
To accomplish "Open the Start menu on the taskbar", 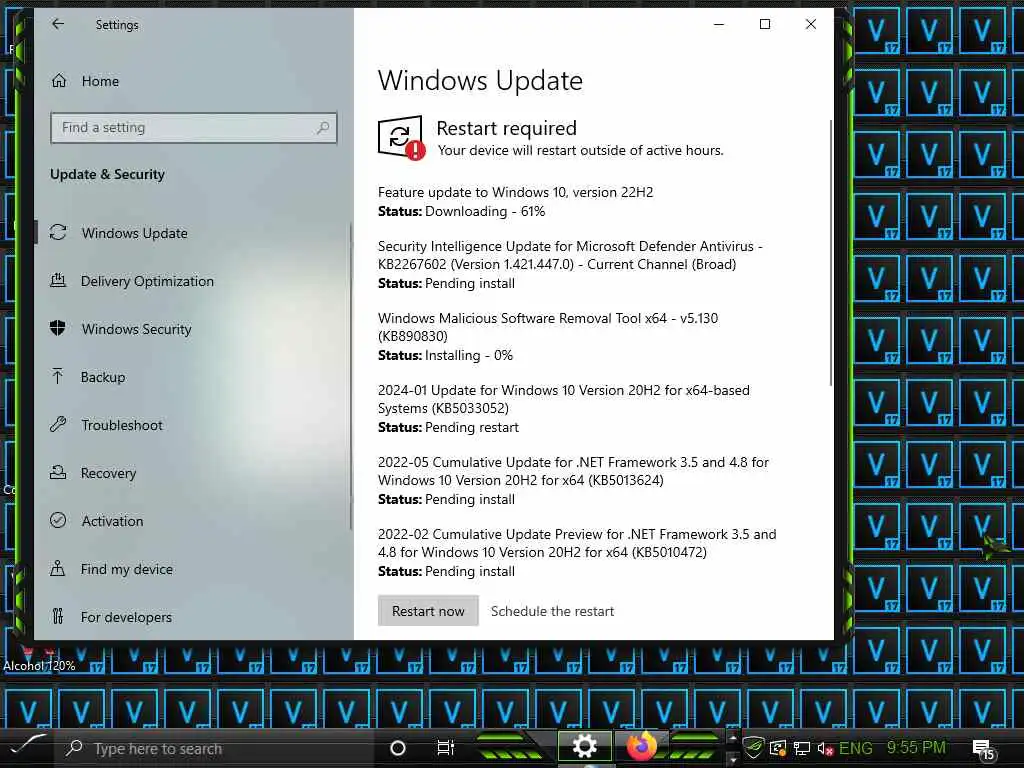I will [x=26, y=745].
